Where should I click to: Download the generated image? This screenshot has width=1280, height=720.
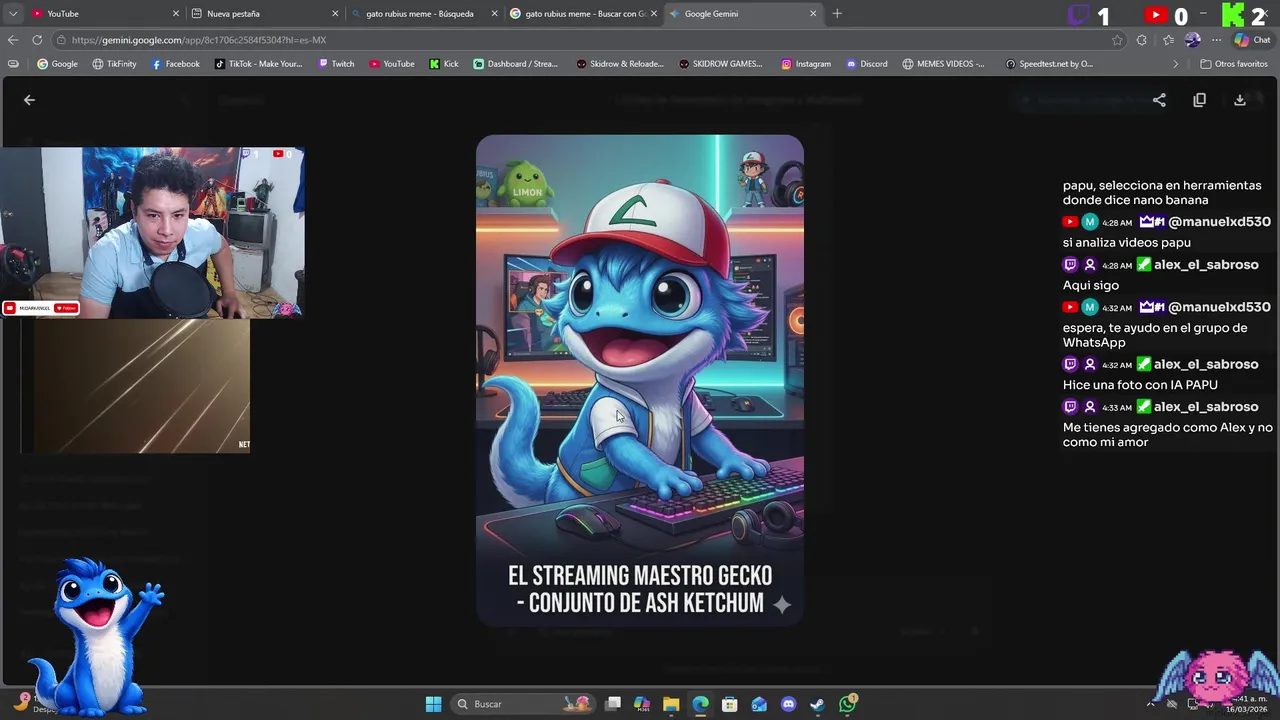(x=1240, y=100)
